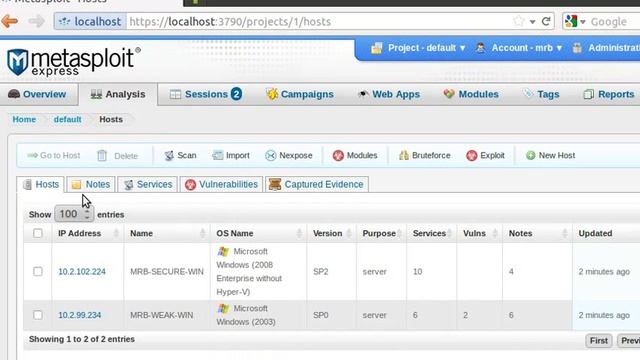Sort table by Purpose column
The image size is (640, 360).
tap(381, 233)
